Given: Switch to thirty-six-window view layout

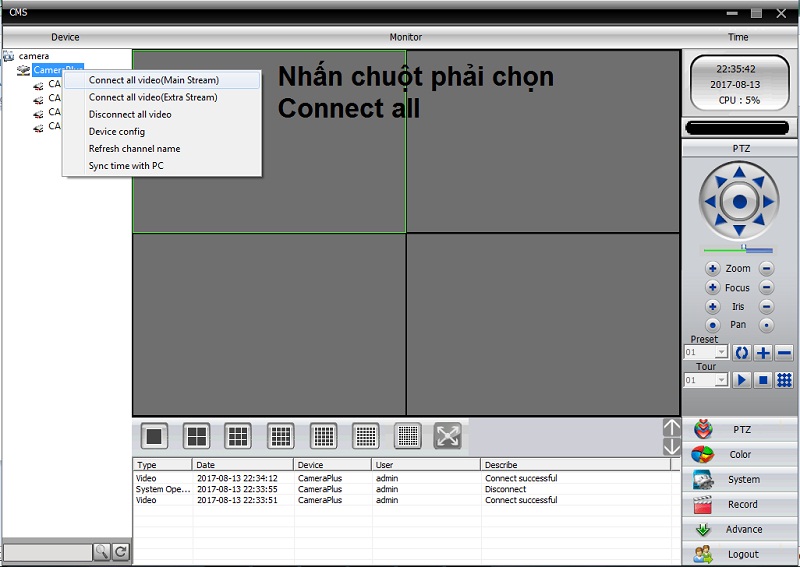Looking at the screenshot, I should point(365,436).
